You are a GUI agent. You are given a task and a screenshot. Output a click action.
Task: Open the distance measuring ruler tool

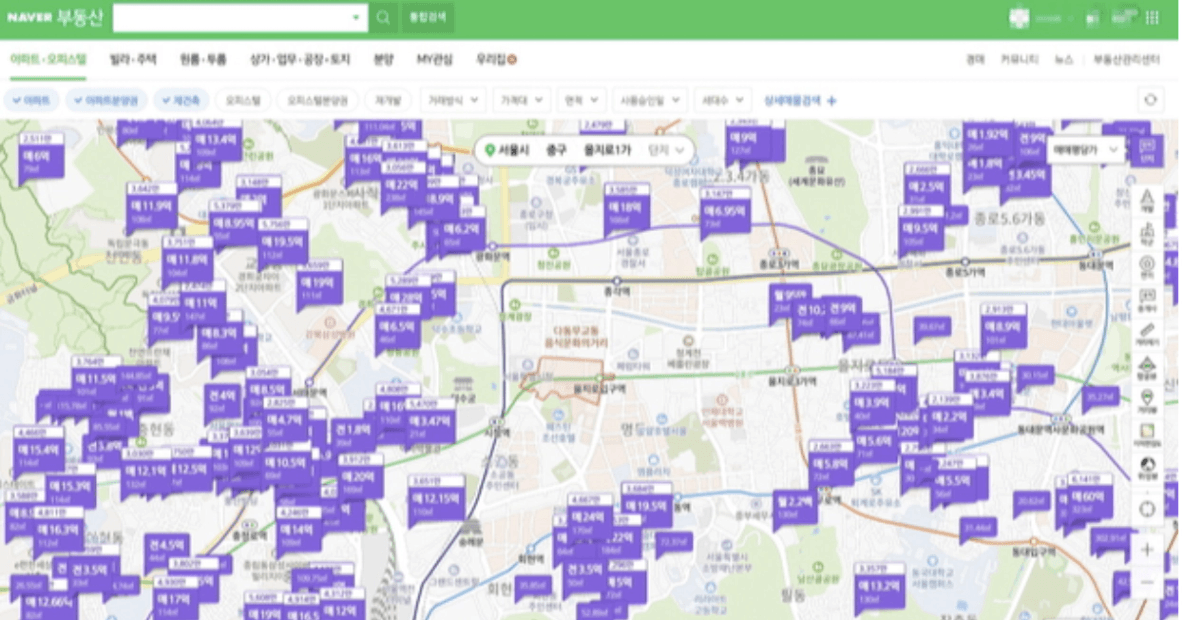(1146, 332)
